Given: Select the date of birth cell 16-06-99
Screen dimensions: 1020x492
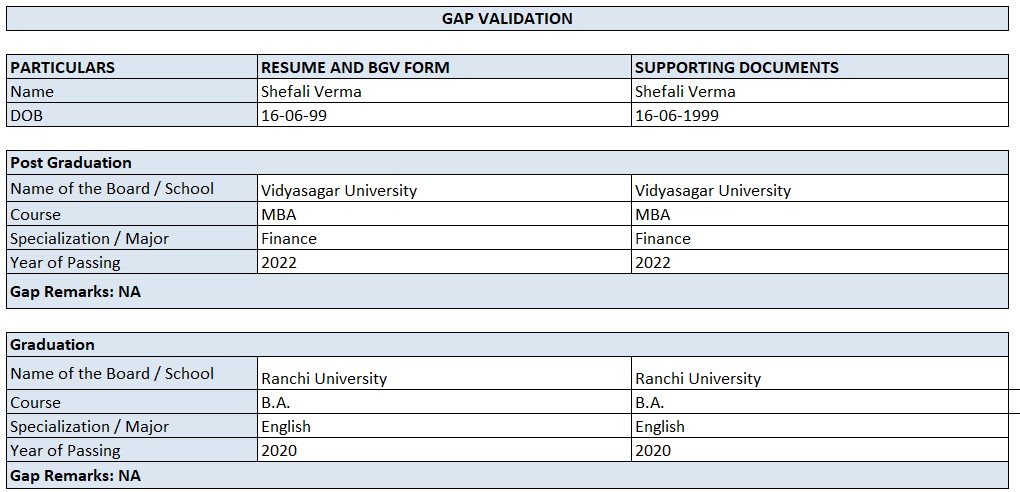Looking at the screenshot, I should coord(294,115).
